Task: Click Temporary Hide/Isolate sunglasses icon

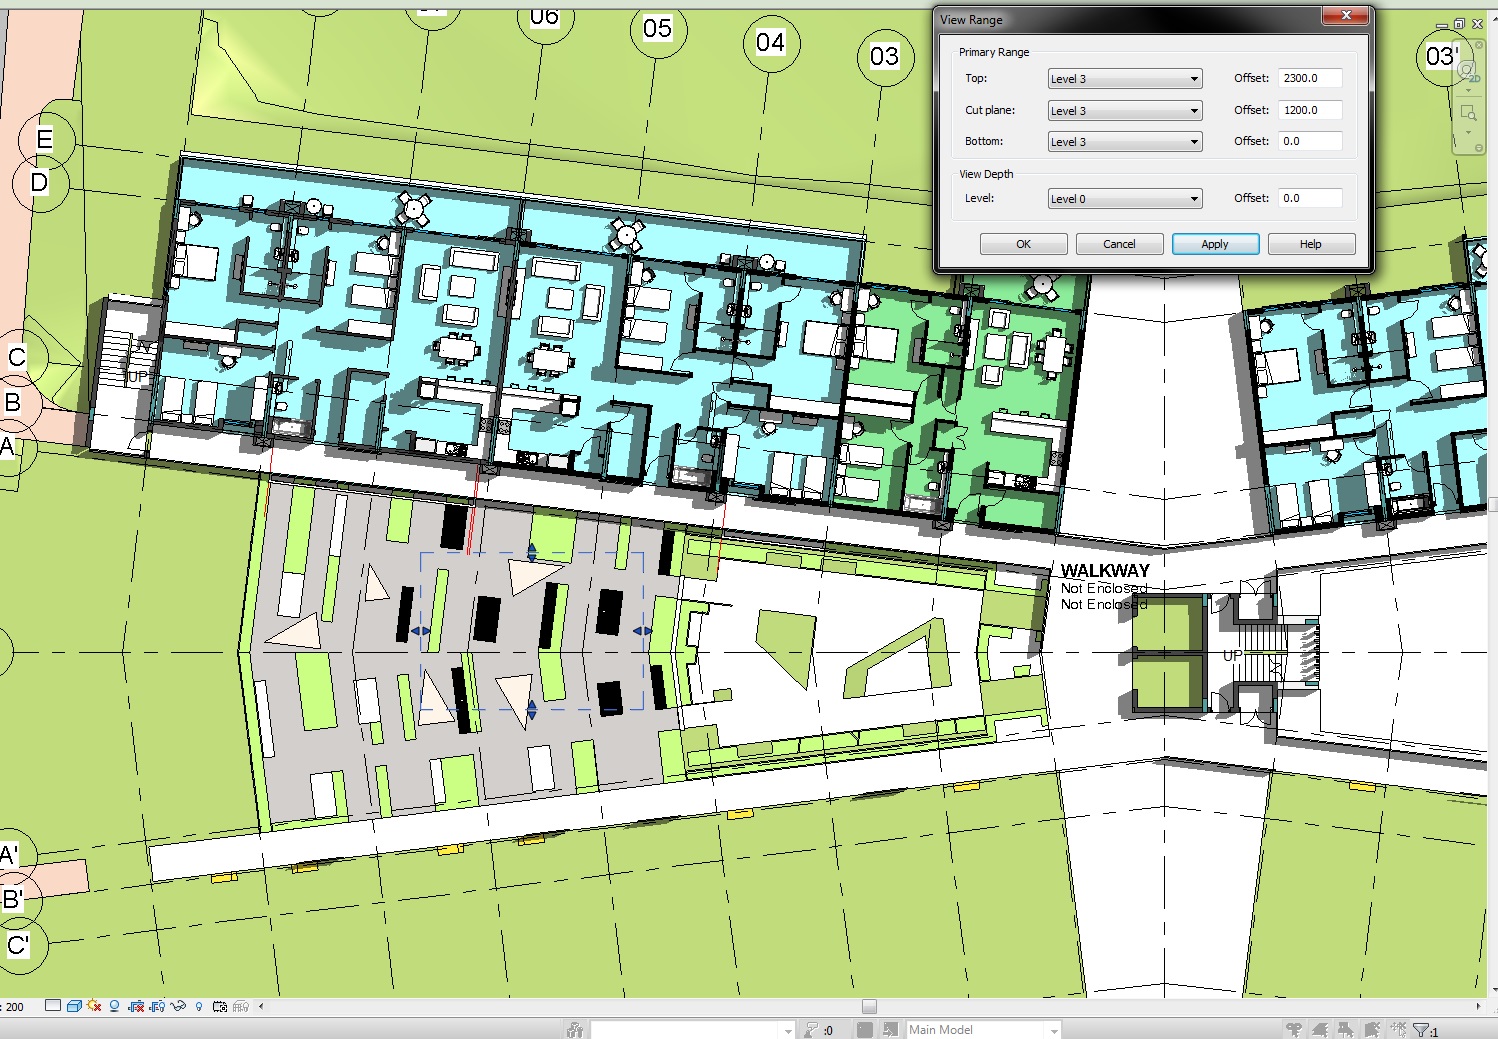Action: [x=178, y=1006]
